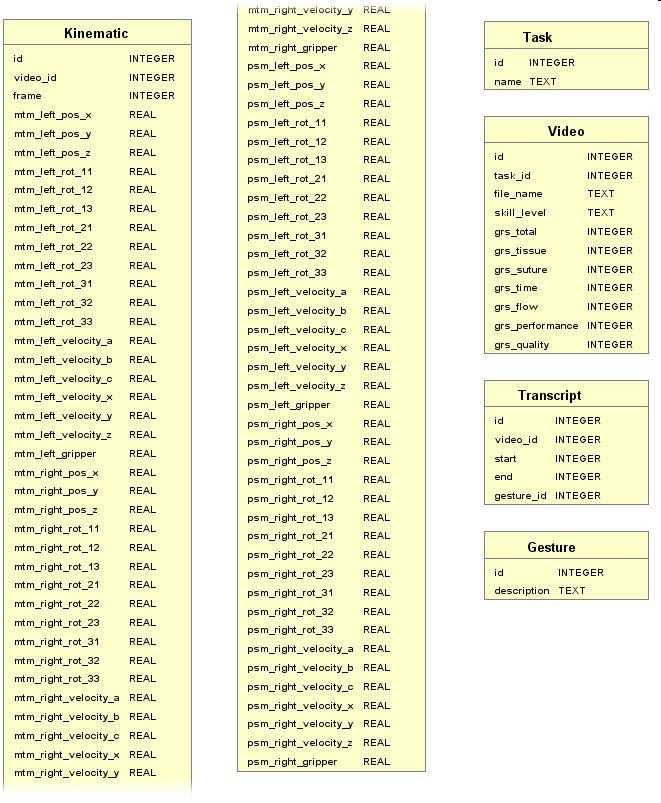The width and height of the screenshot is (661, 803).
Task: Click the grs_quality row
Action: (566, 344)
